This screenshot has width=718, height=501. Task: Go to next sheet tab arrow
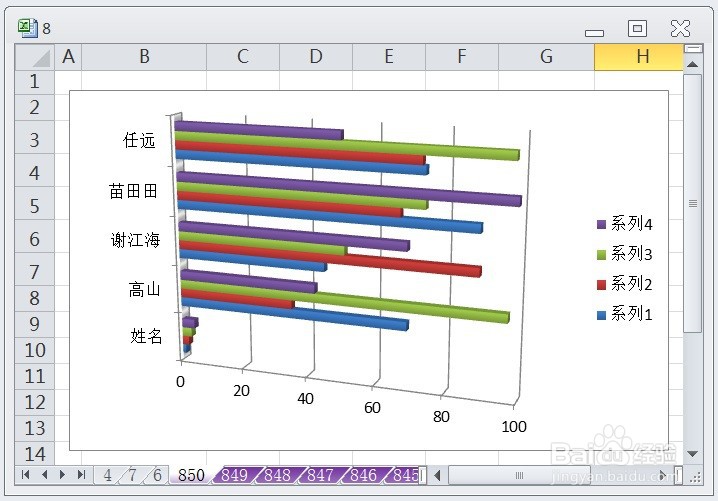(x=62, y=474)
